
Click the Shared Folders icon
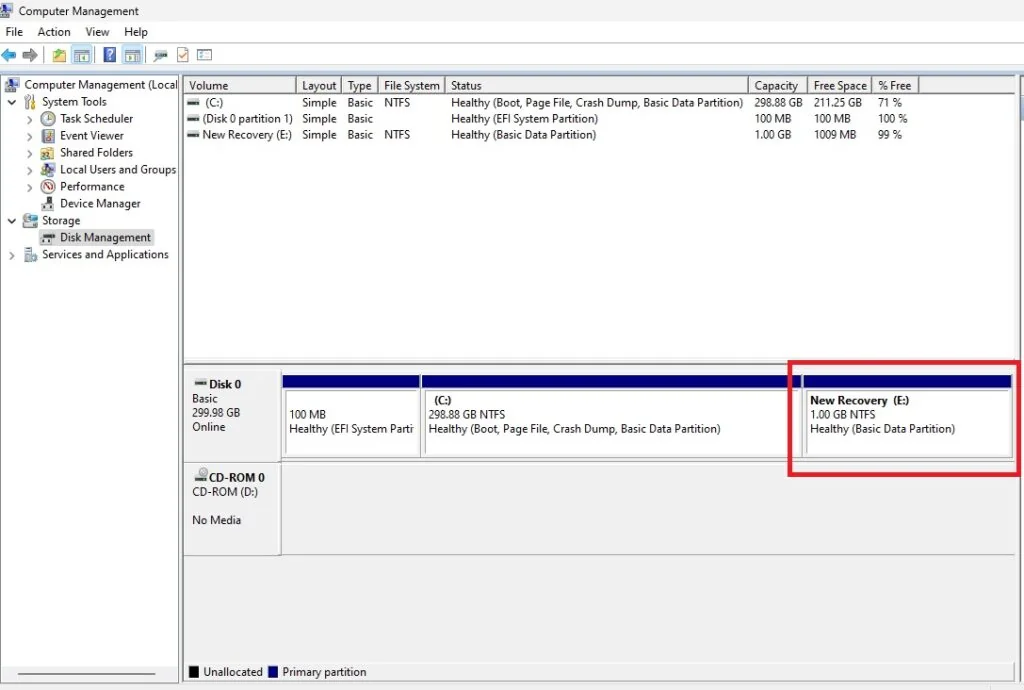[48, 153]
